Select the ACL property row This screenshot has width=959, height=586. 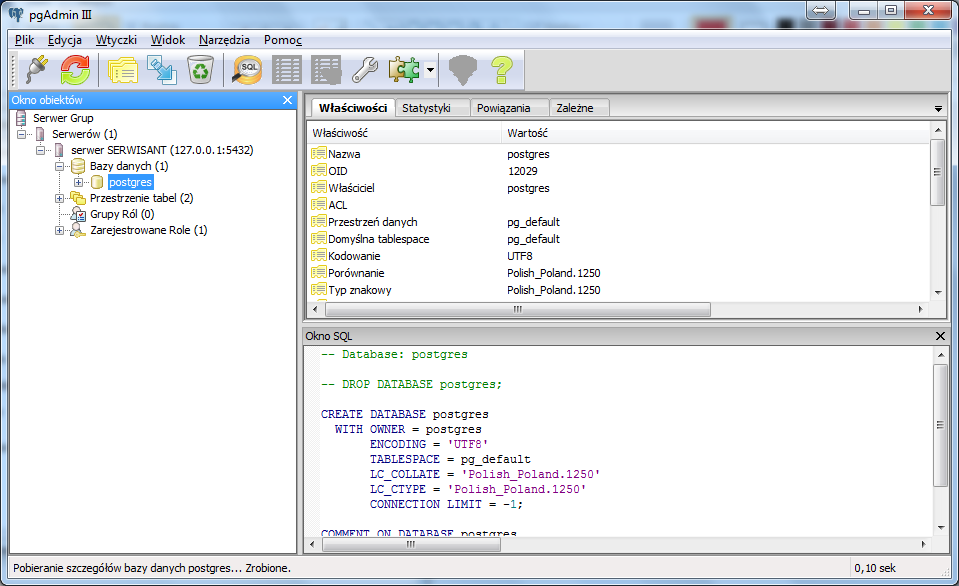(618, 205)
